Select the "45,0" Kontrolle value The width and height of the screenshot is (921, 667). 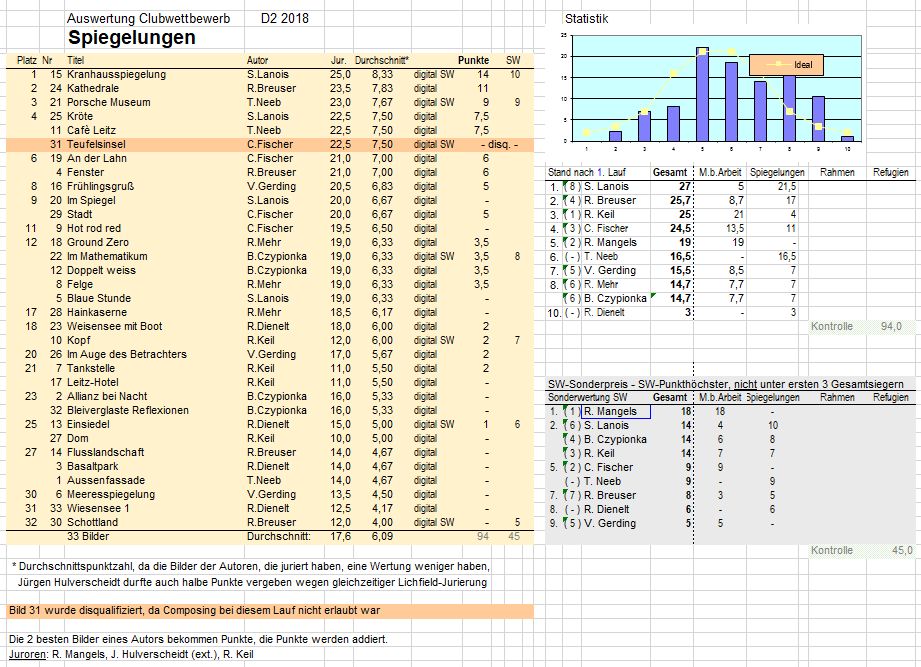[x=902, y=551]
